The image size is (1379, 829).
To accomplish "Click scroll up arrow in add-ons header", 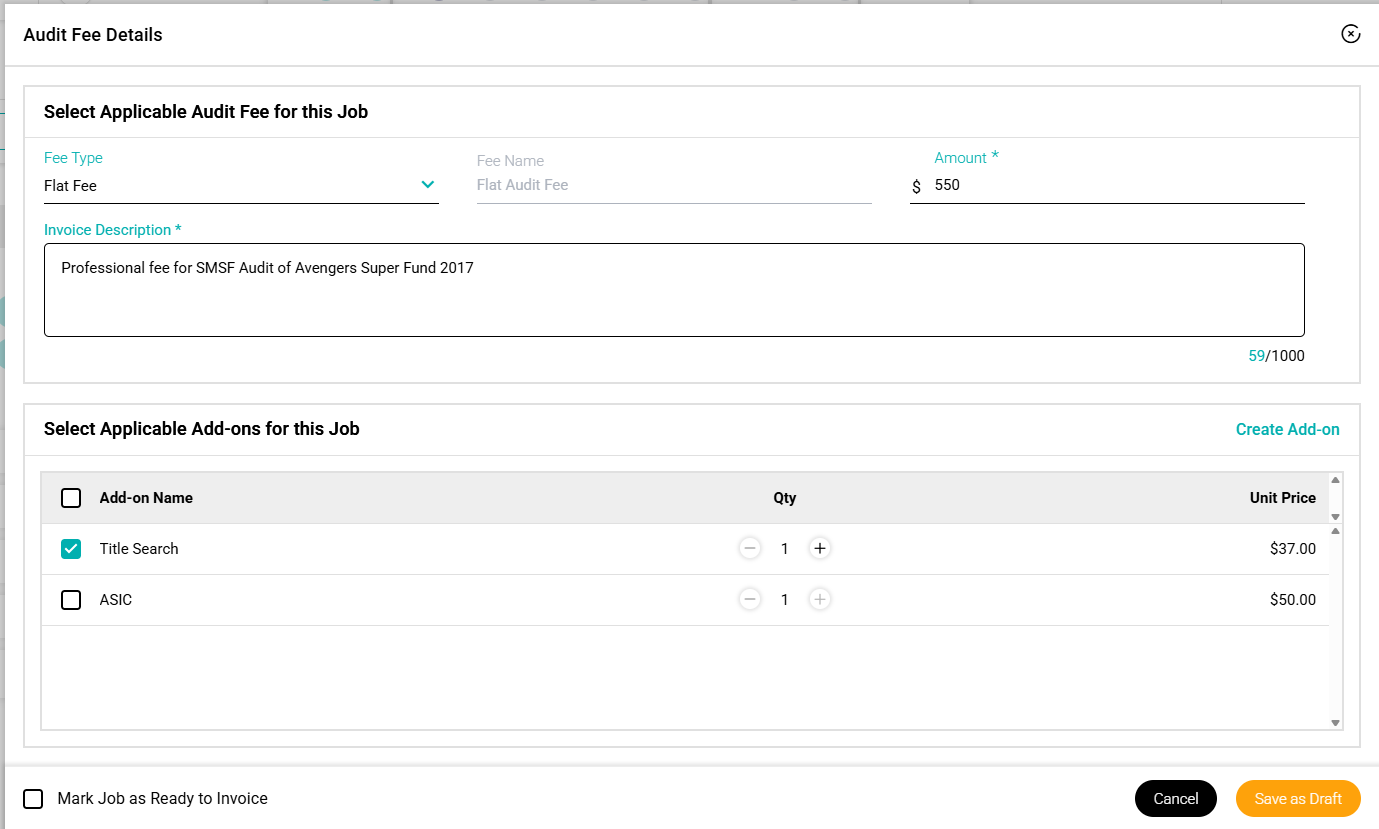I will [x=1335, y=480].
